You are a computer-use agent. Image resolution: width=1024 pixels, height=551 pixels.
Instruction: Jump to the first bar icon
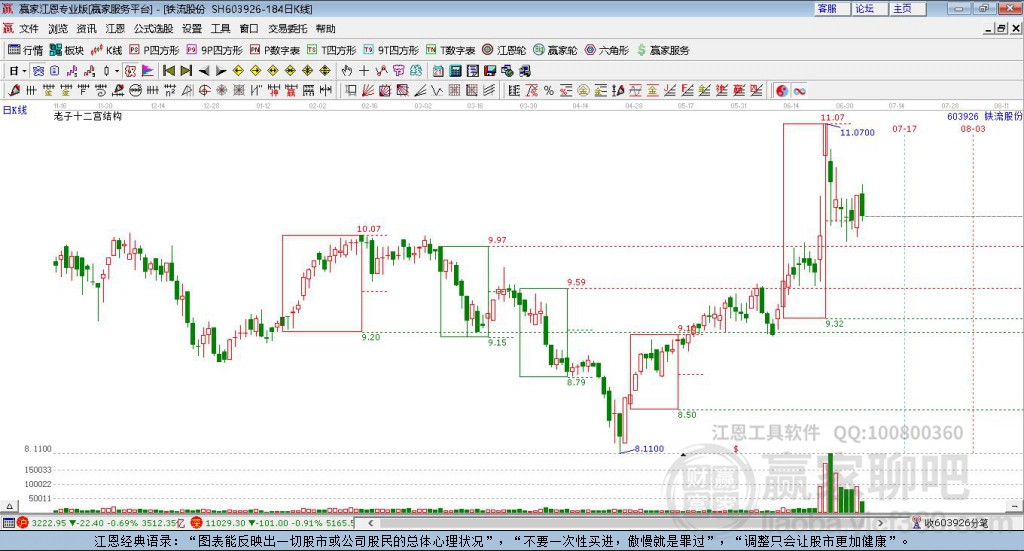point(168,71)
